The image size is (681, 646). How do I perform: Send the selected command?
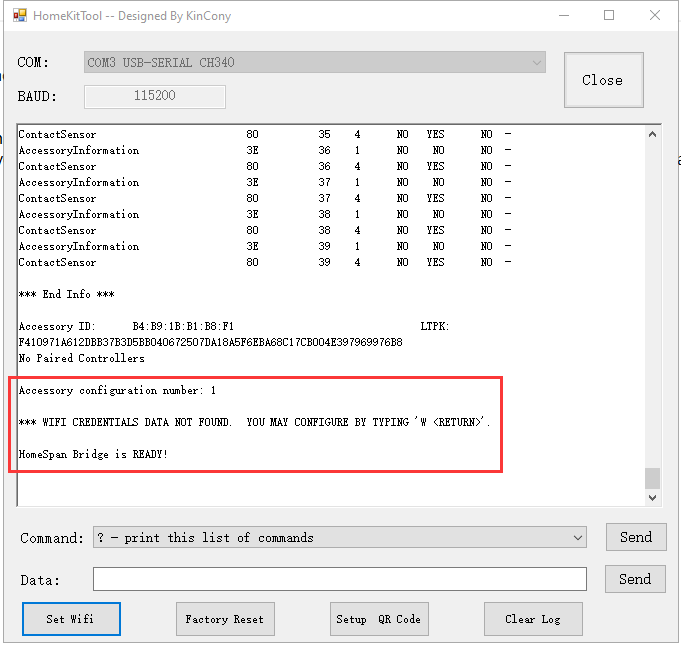click(635, 537)
